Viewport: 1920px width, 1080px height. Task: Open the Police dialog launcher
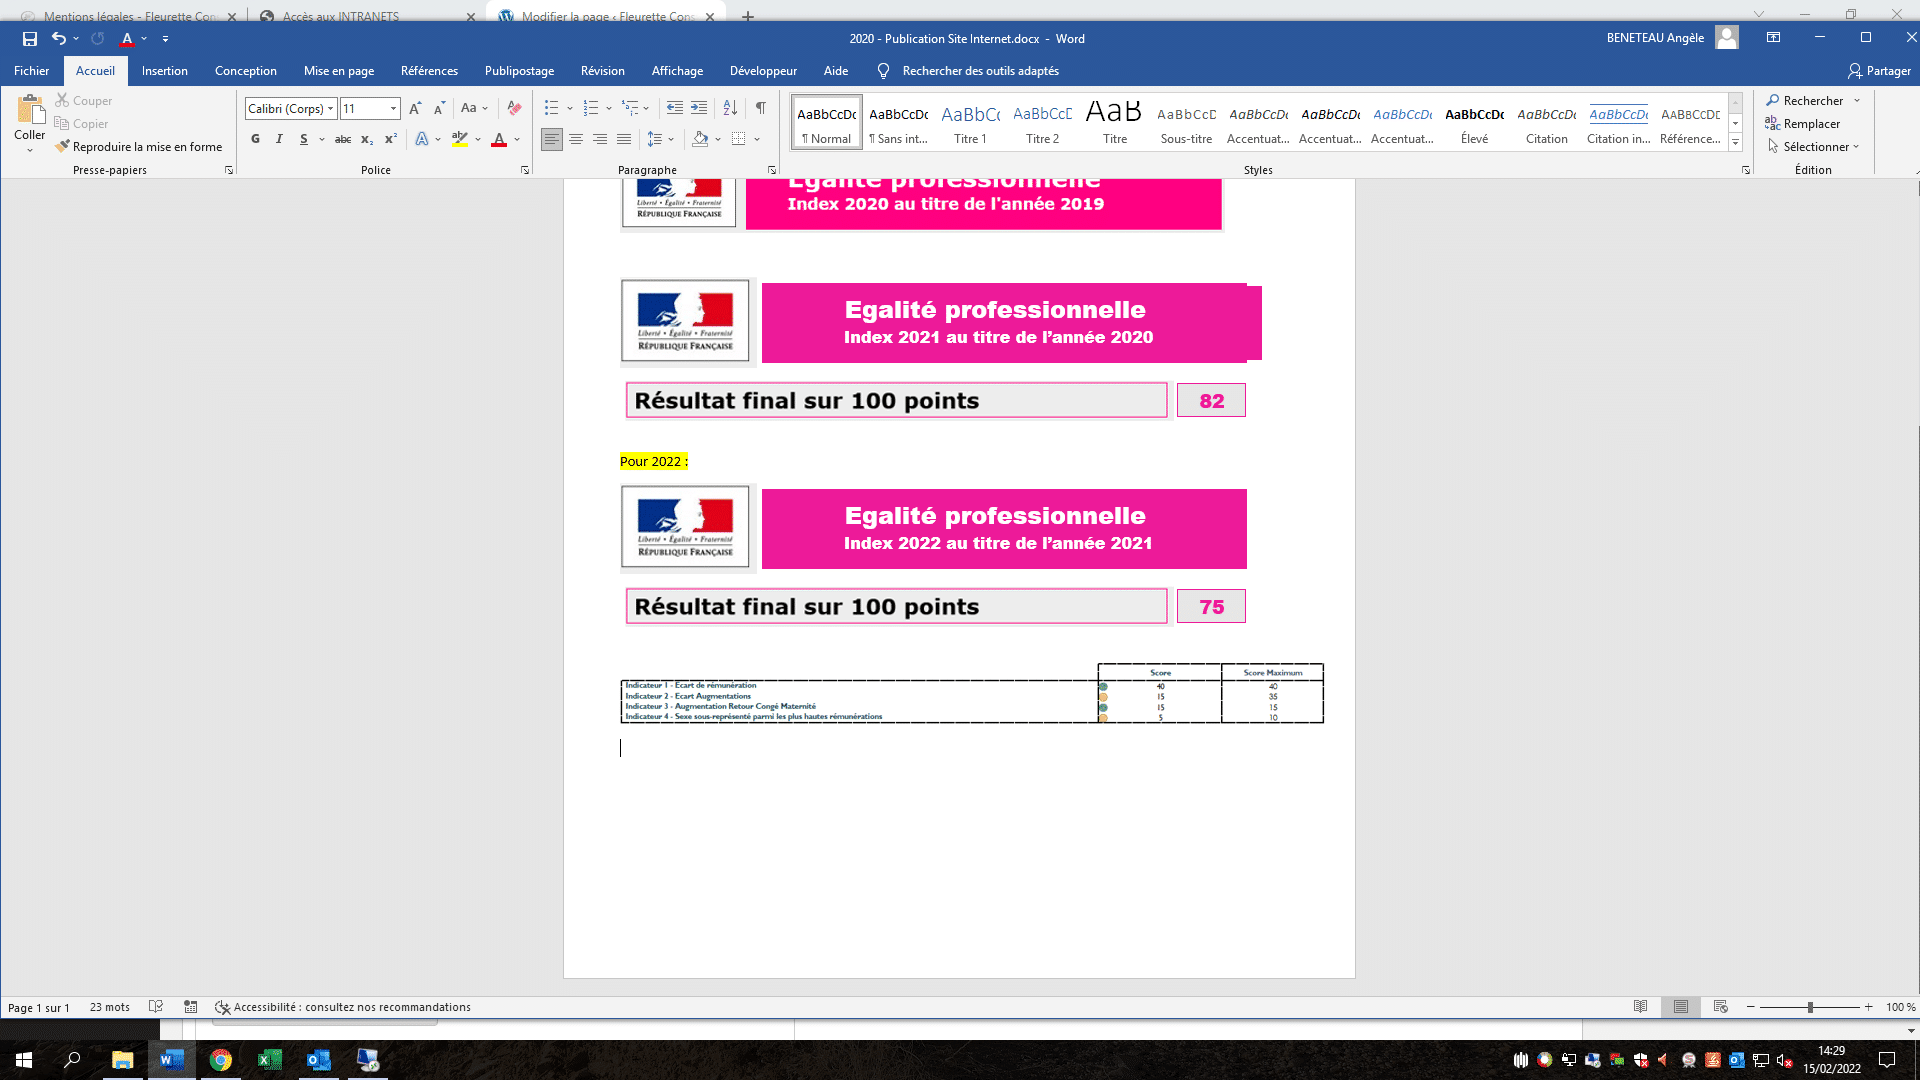point(525,170)
